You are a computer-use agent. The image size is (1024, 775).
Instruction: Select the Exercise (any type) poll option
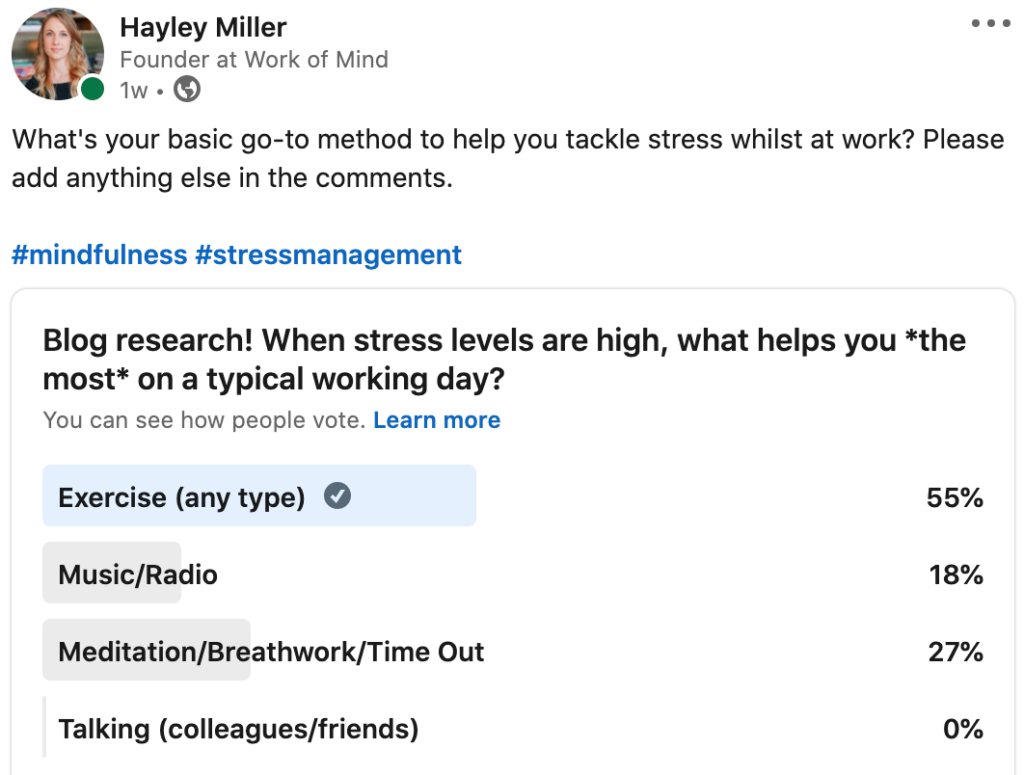(x=182, y=497)
